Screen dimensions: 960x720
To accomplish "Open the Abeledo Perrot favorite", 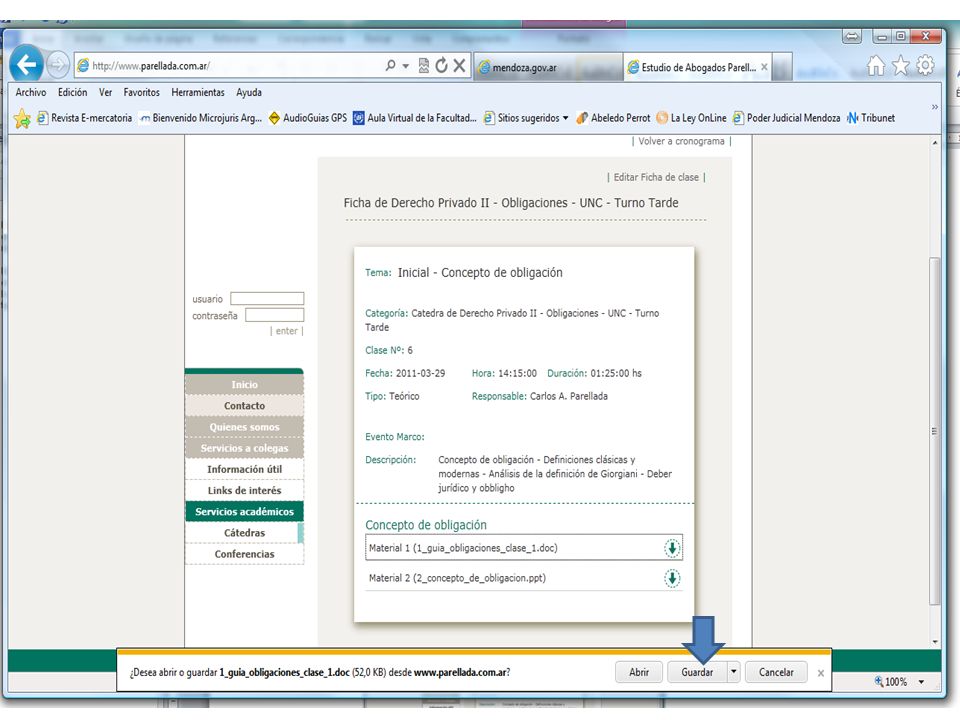I will 613,118.
